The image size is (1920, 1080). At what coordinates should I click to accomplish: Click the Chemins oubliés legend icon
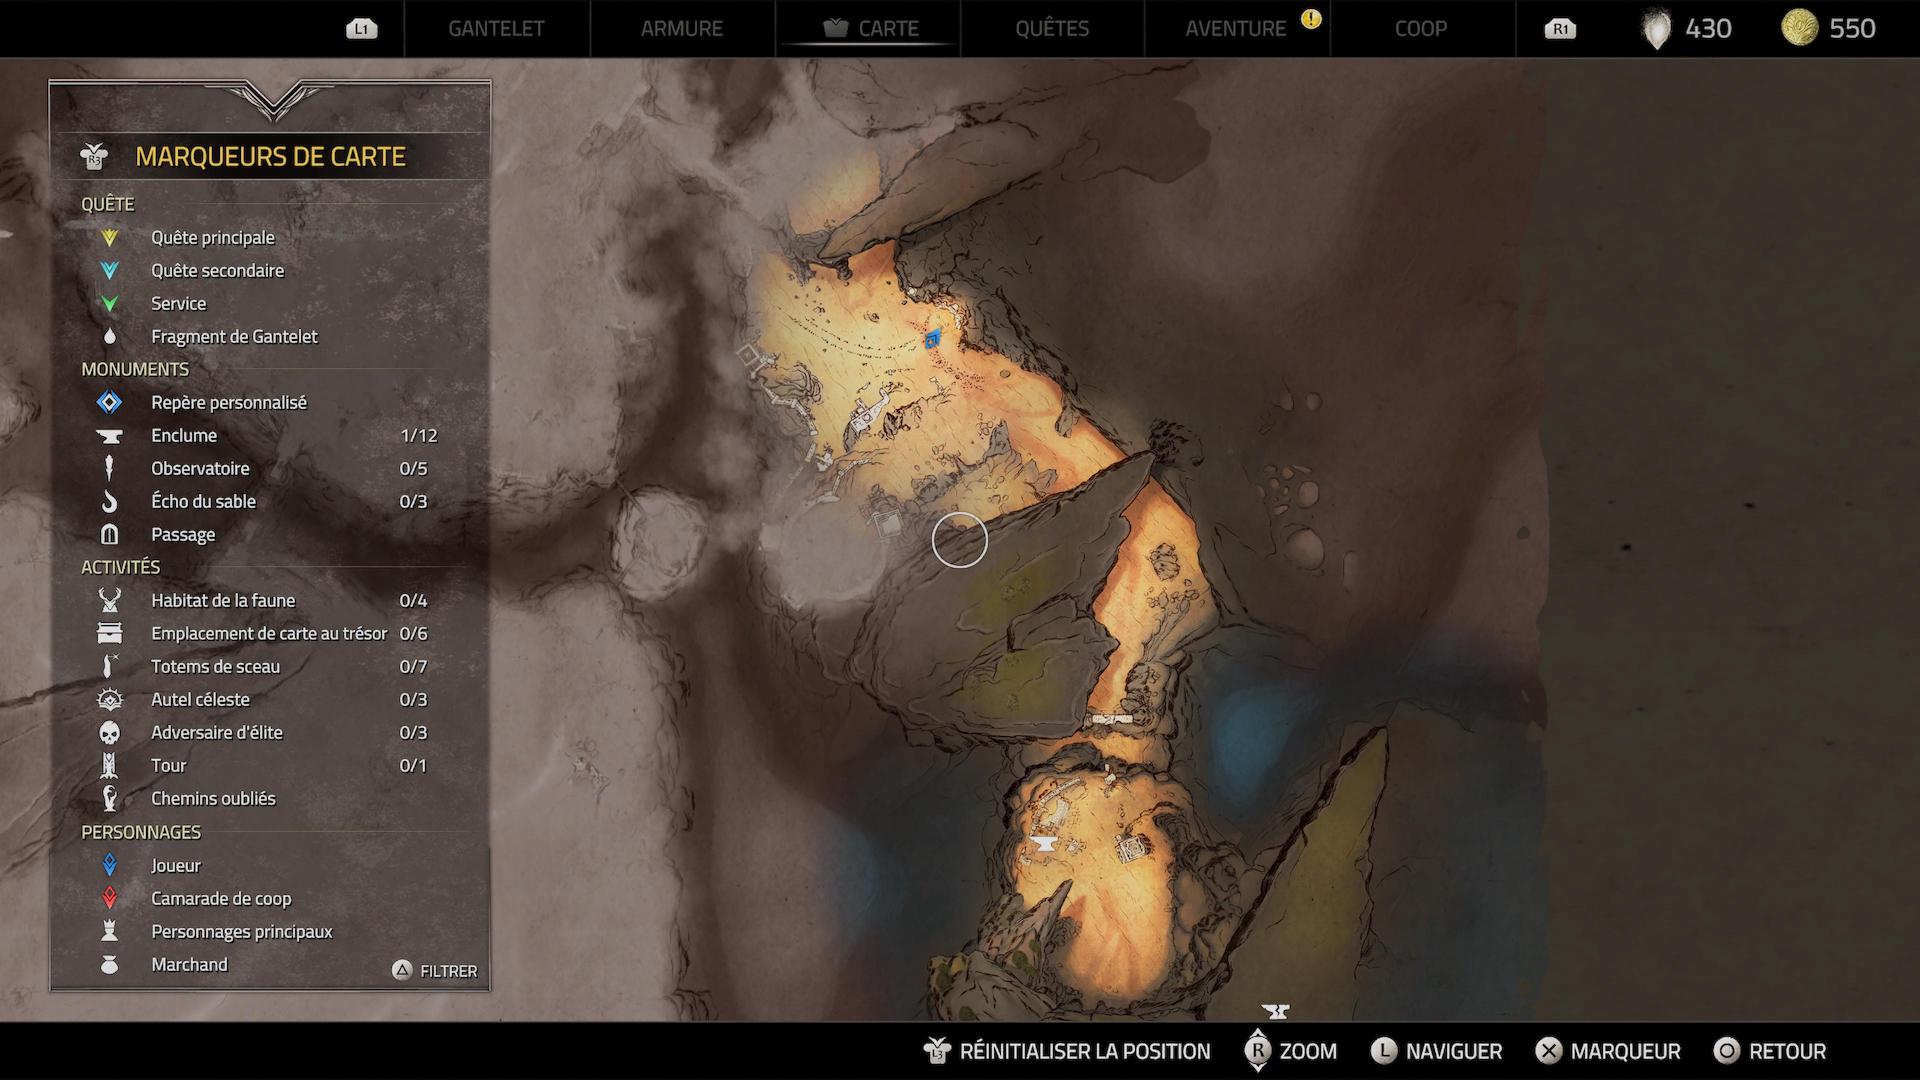click(x=110, y=798)
